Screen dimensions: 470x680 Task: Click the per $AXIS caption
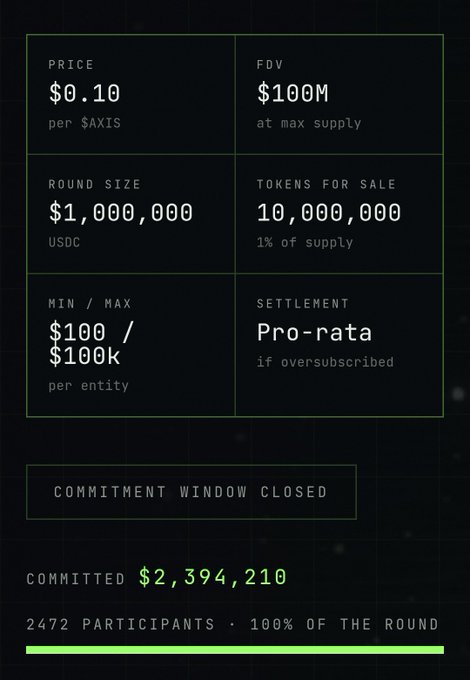click(85, 123)
